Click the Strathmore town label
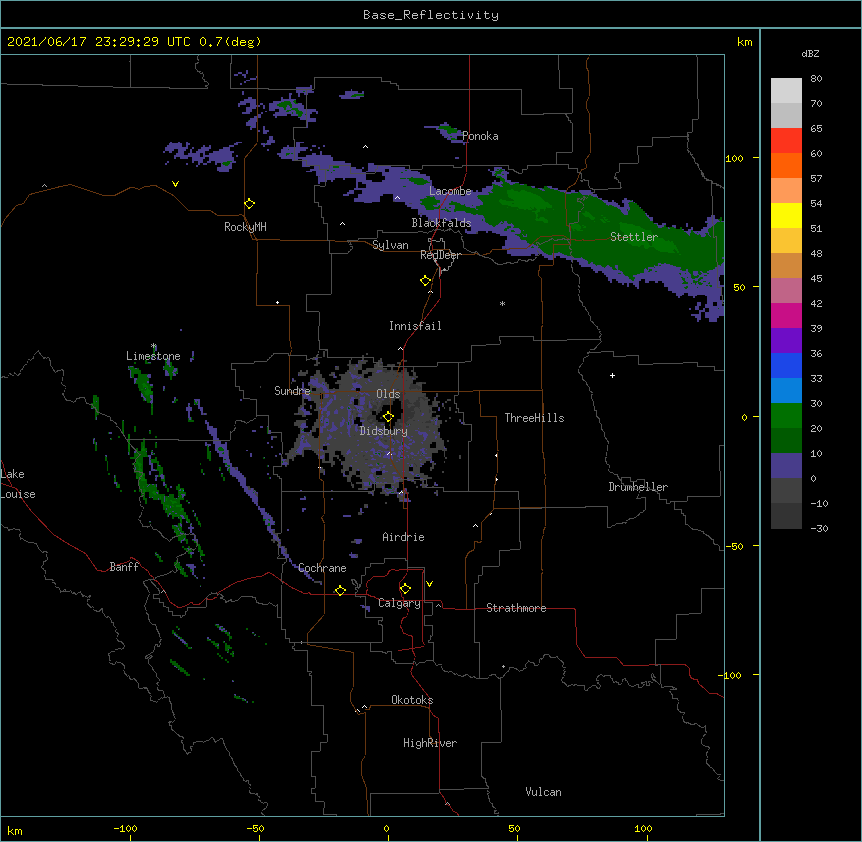Screen dimensions: 862x842 [516, 608]
